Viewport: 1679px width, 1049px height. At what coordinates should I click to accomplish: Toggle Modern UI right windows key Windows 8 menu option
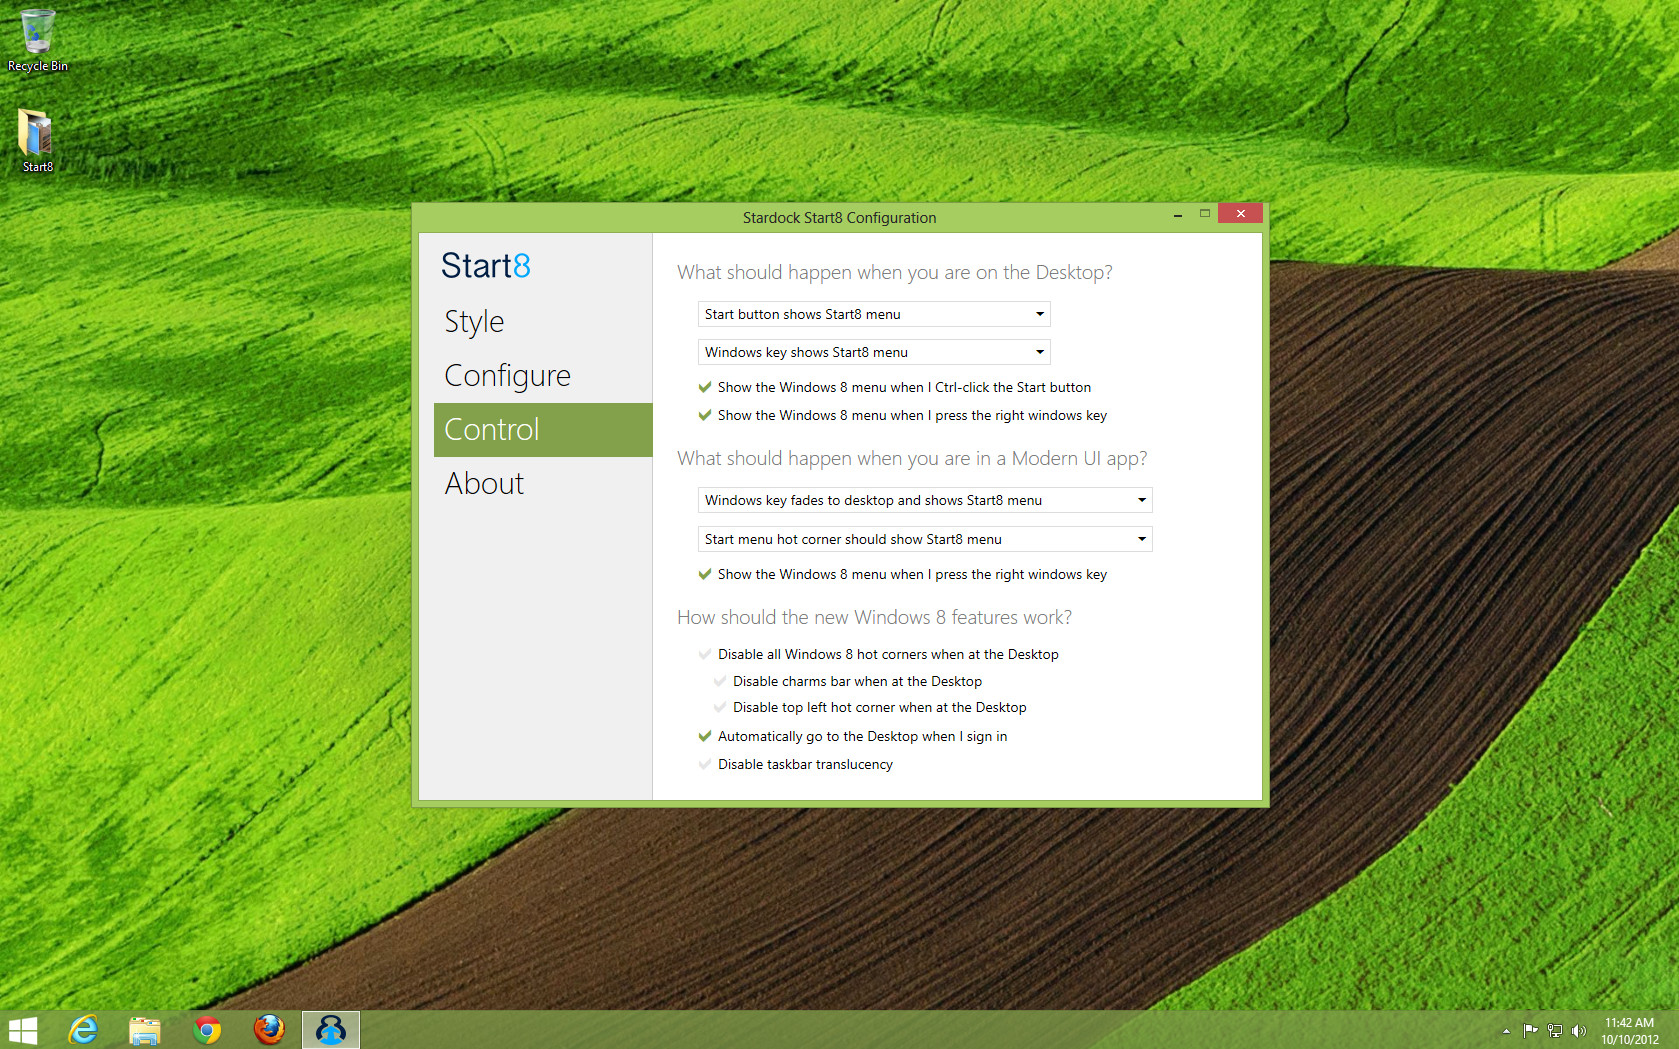click(903, 574)
